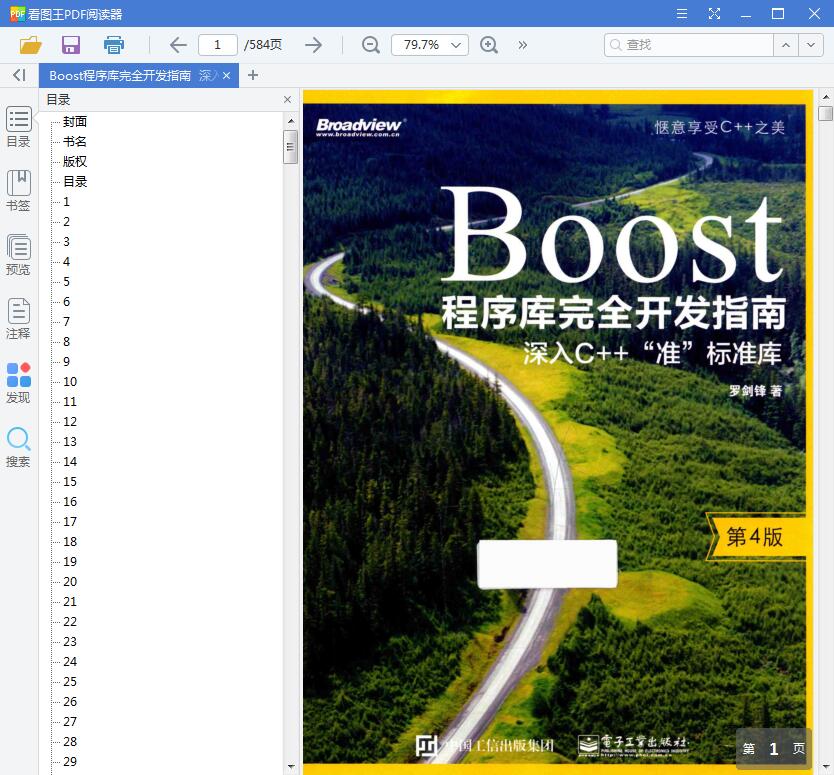Jump to outline entry 29
The height and width of the screenshot is (775, 834).
[x=70, y=762]
